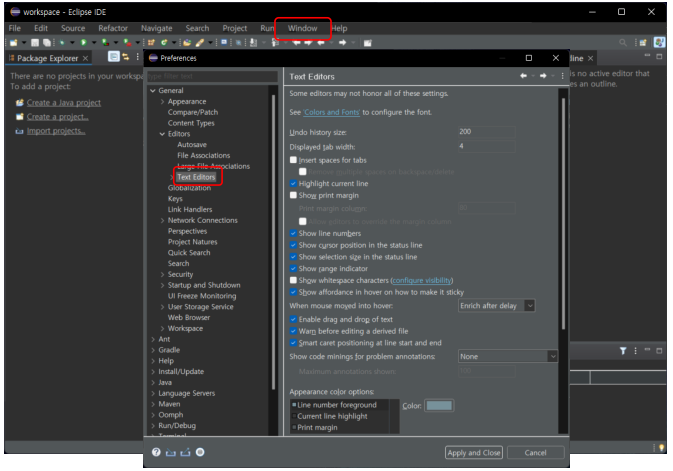The height and width of the screenshot is (471, 673).
Task: Open the Window menu
Action: coord(303,28)
